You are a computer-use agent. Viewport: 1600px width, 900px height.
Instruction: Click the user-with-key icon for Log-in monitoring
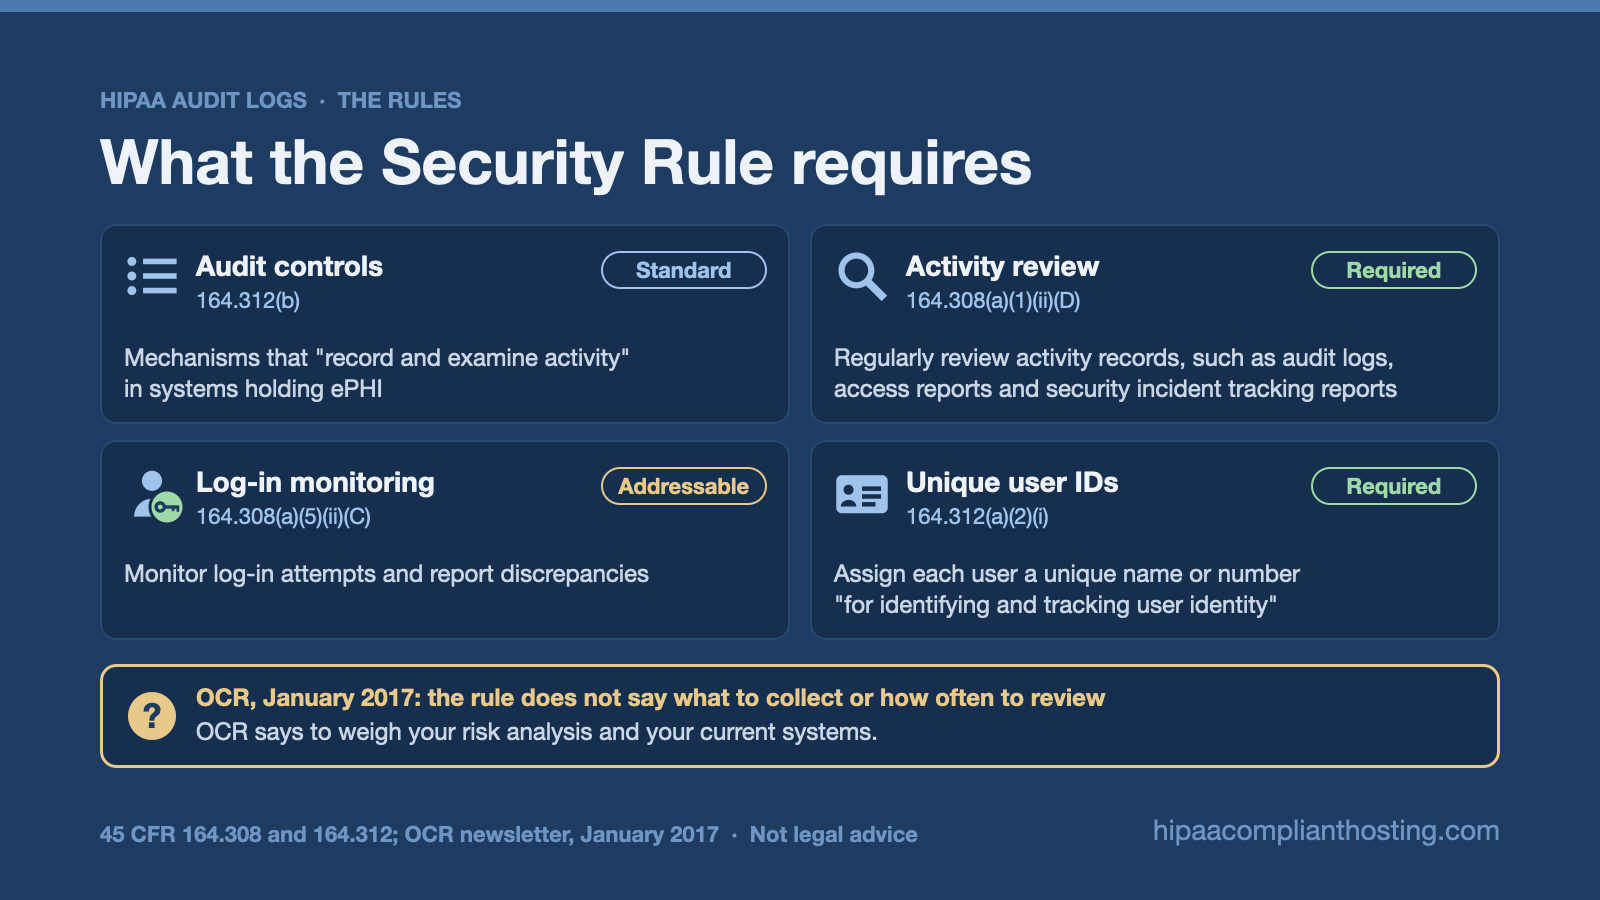point(157,495)
